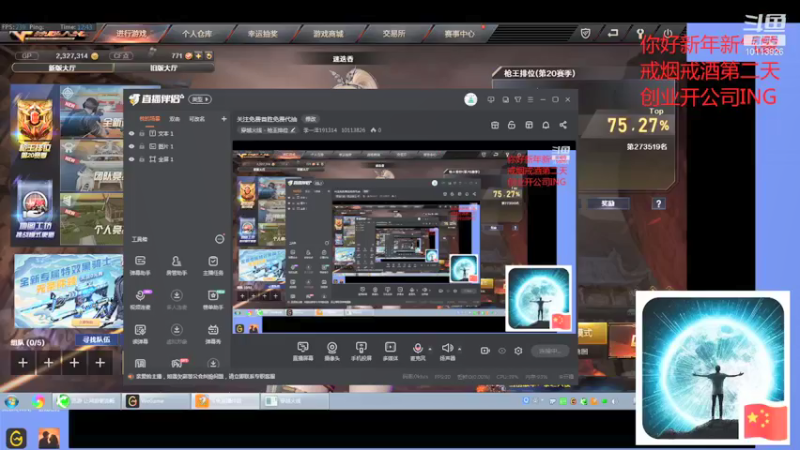The image size is (800, 450).
Task: Click the question mark help icon in game
Action: [658, 204]
